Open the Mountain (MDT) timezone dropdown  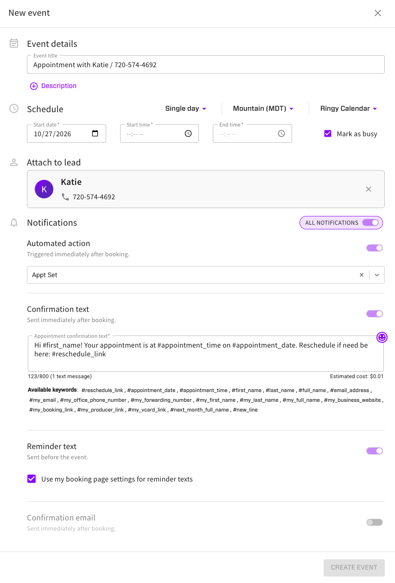pyautogui.click(x=263, y=109)
